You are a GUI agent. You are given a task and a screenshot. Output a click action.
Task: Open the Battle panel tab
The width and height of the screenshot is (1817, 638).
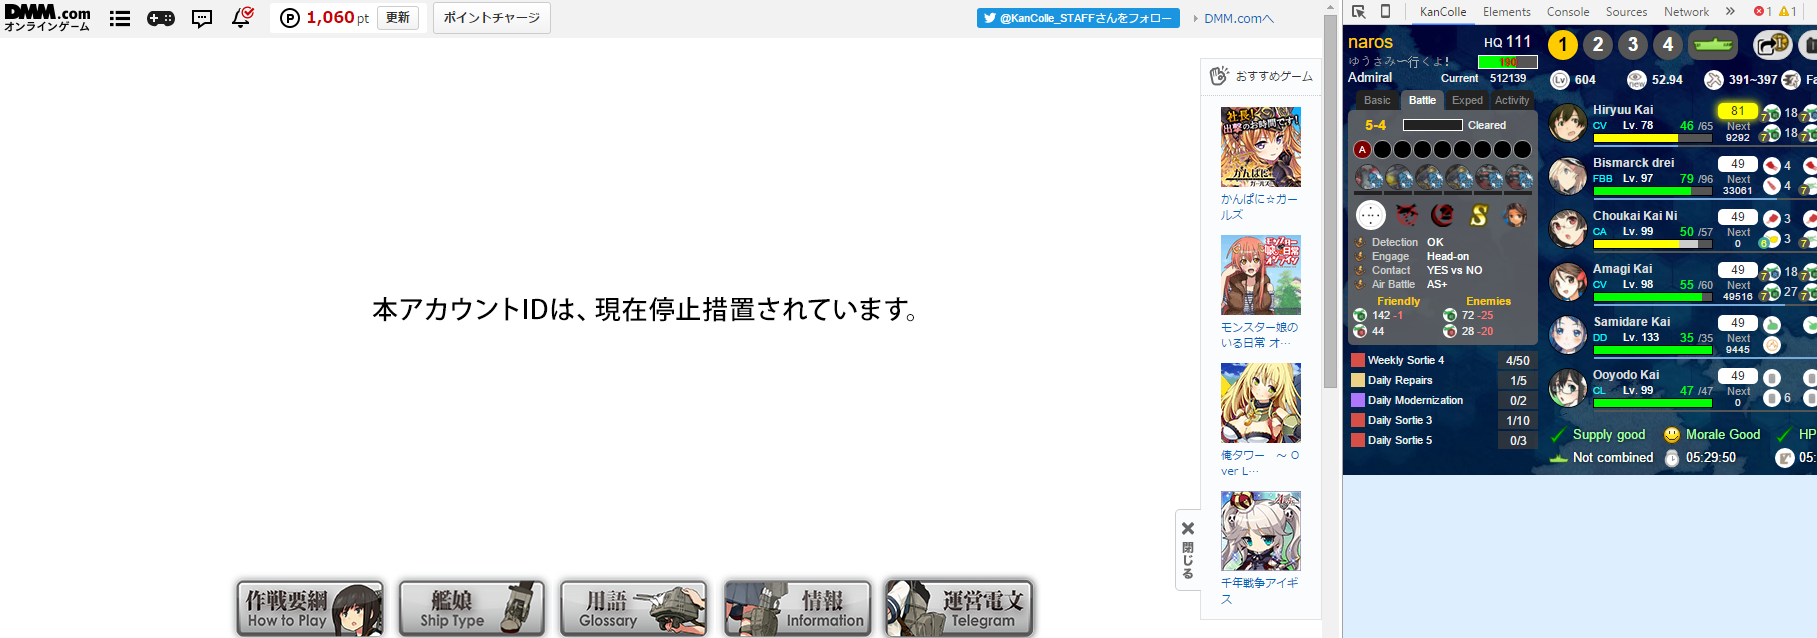coord(1422,100)
